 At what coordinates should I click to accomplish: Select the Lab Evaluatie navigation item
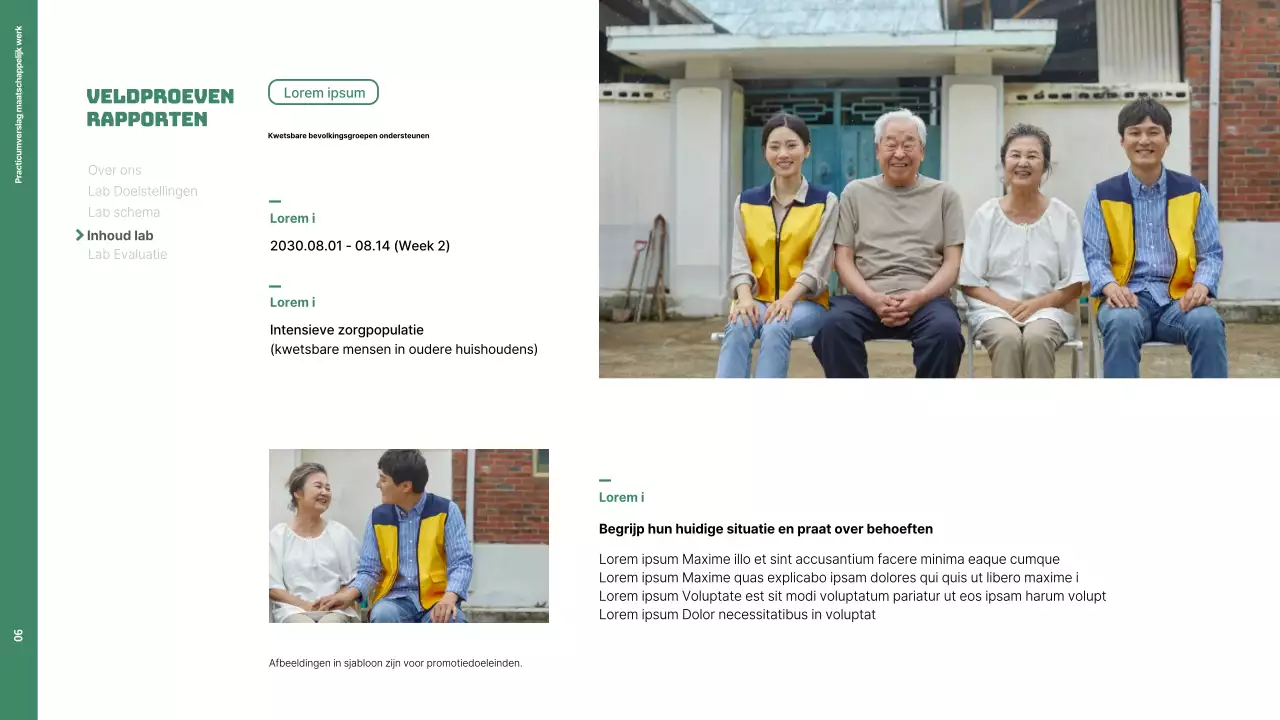[127, 254]
